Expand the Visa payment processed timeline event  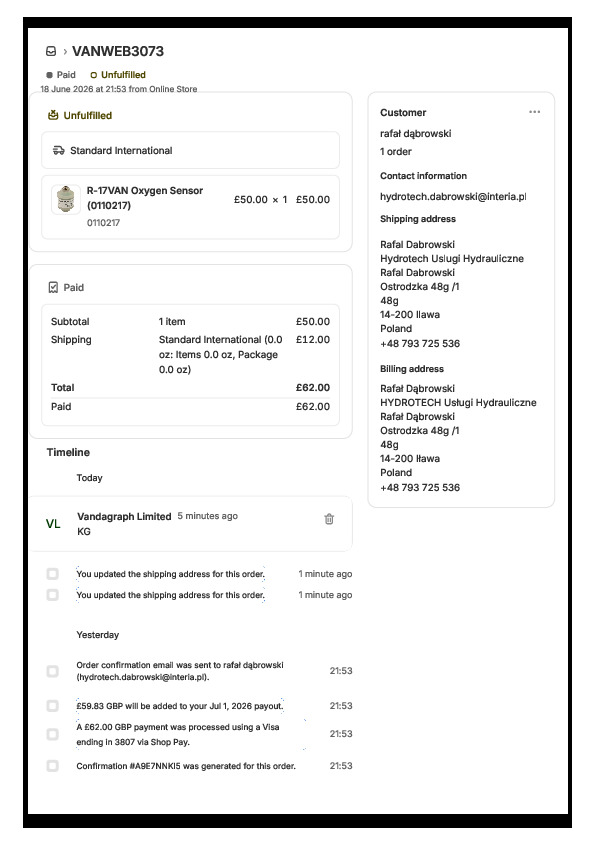click(x=178, y=734)
